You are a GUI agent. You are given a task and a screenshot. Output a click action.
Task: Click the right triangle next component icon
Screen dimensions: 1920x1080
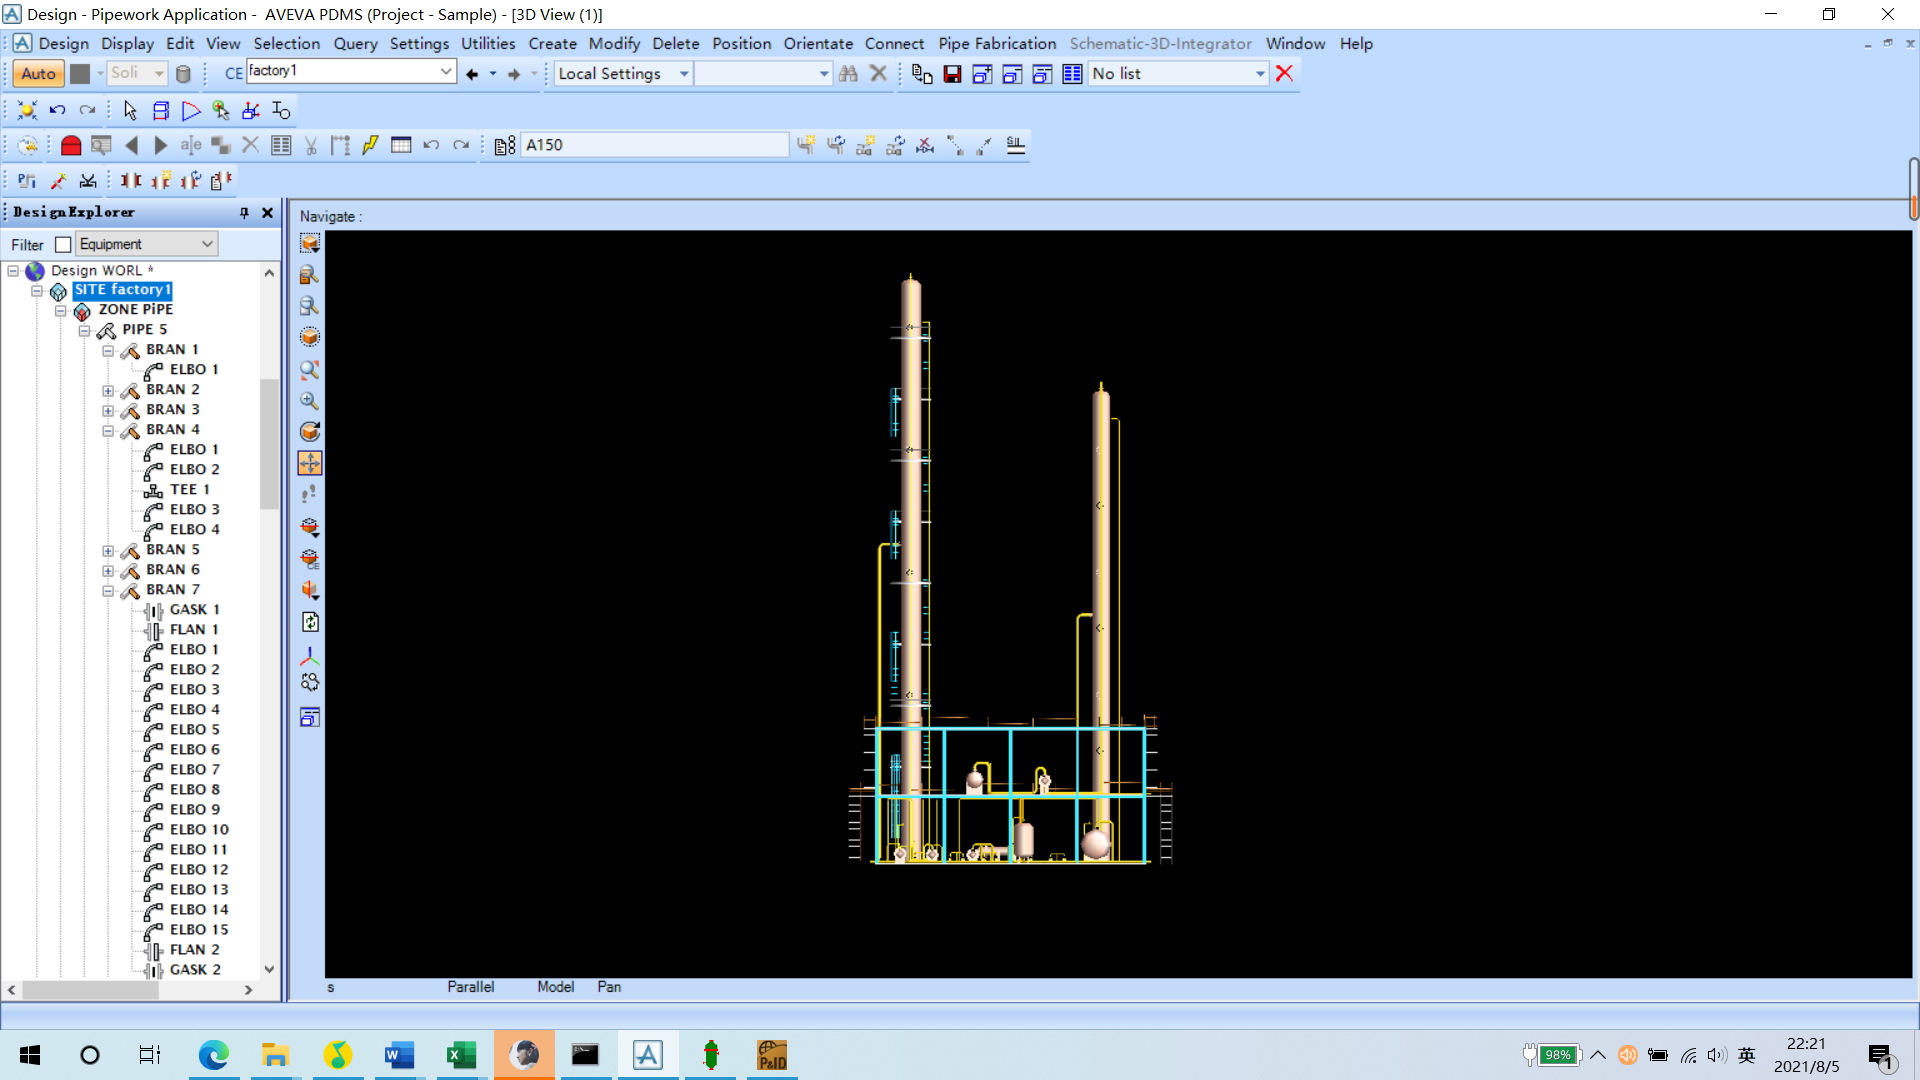160,145
